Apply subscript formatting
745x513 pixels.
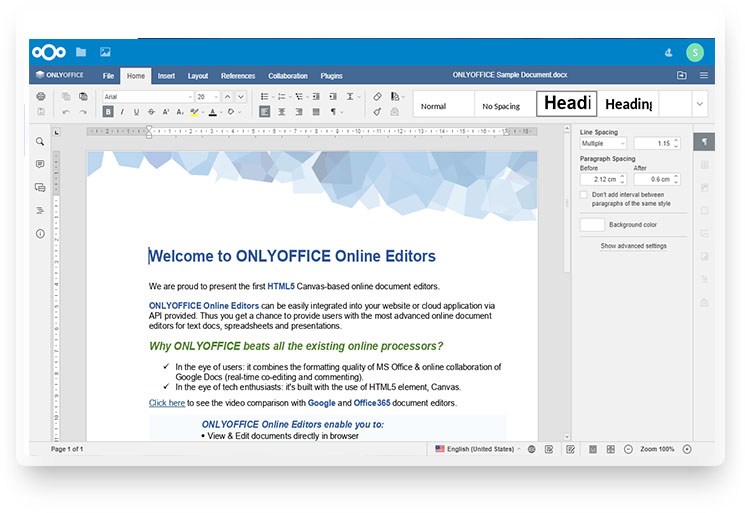click(x=180, y=112)
